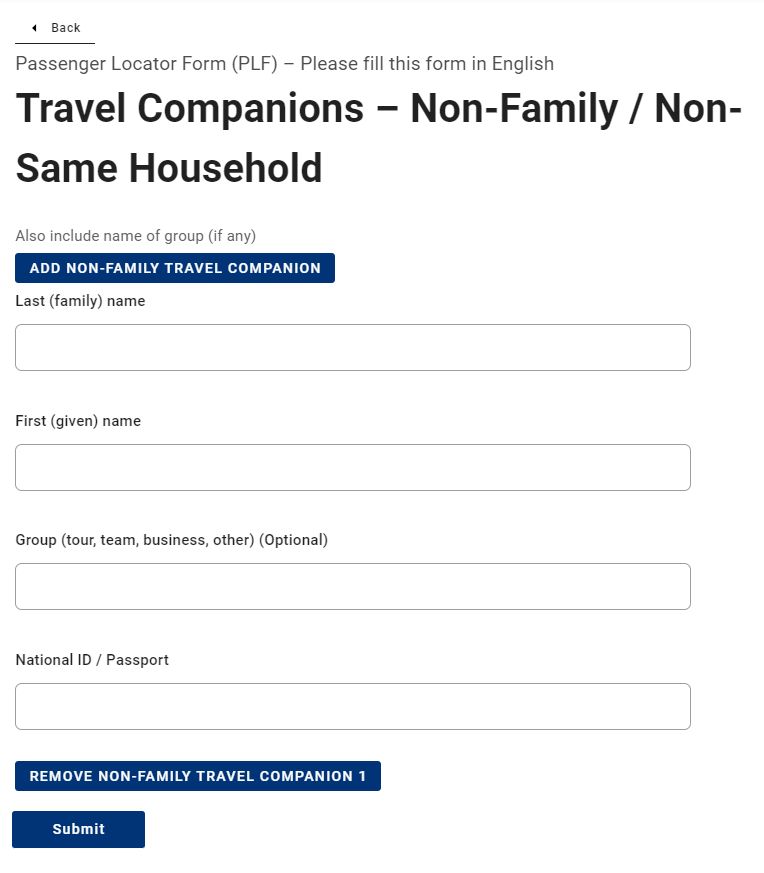
Task: Click the 'National ID / Passport' label
Action: coord(92,660)
